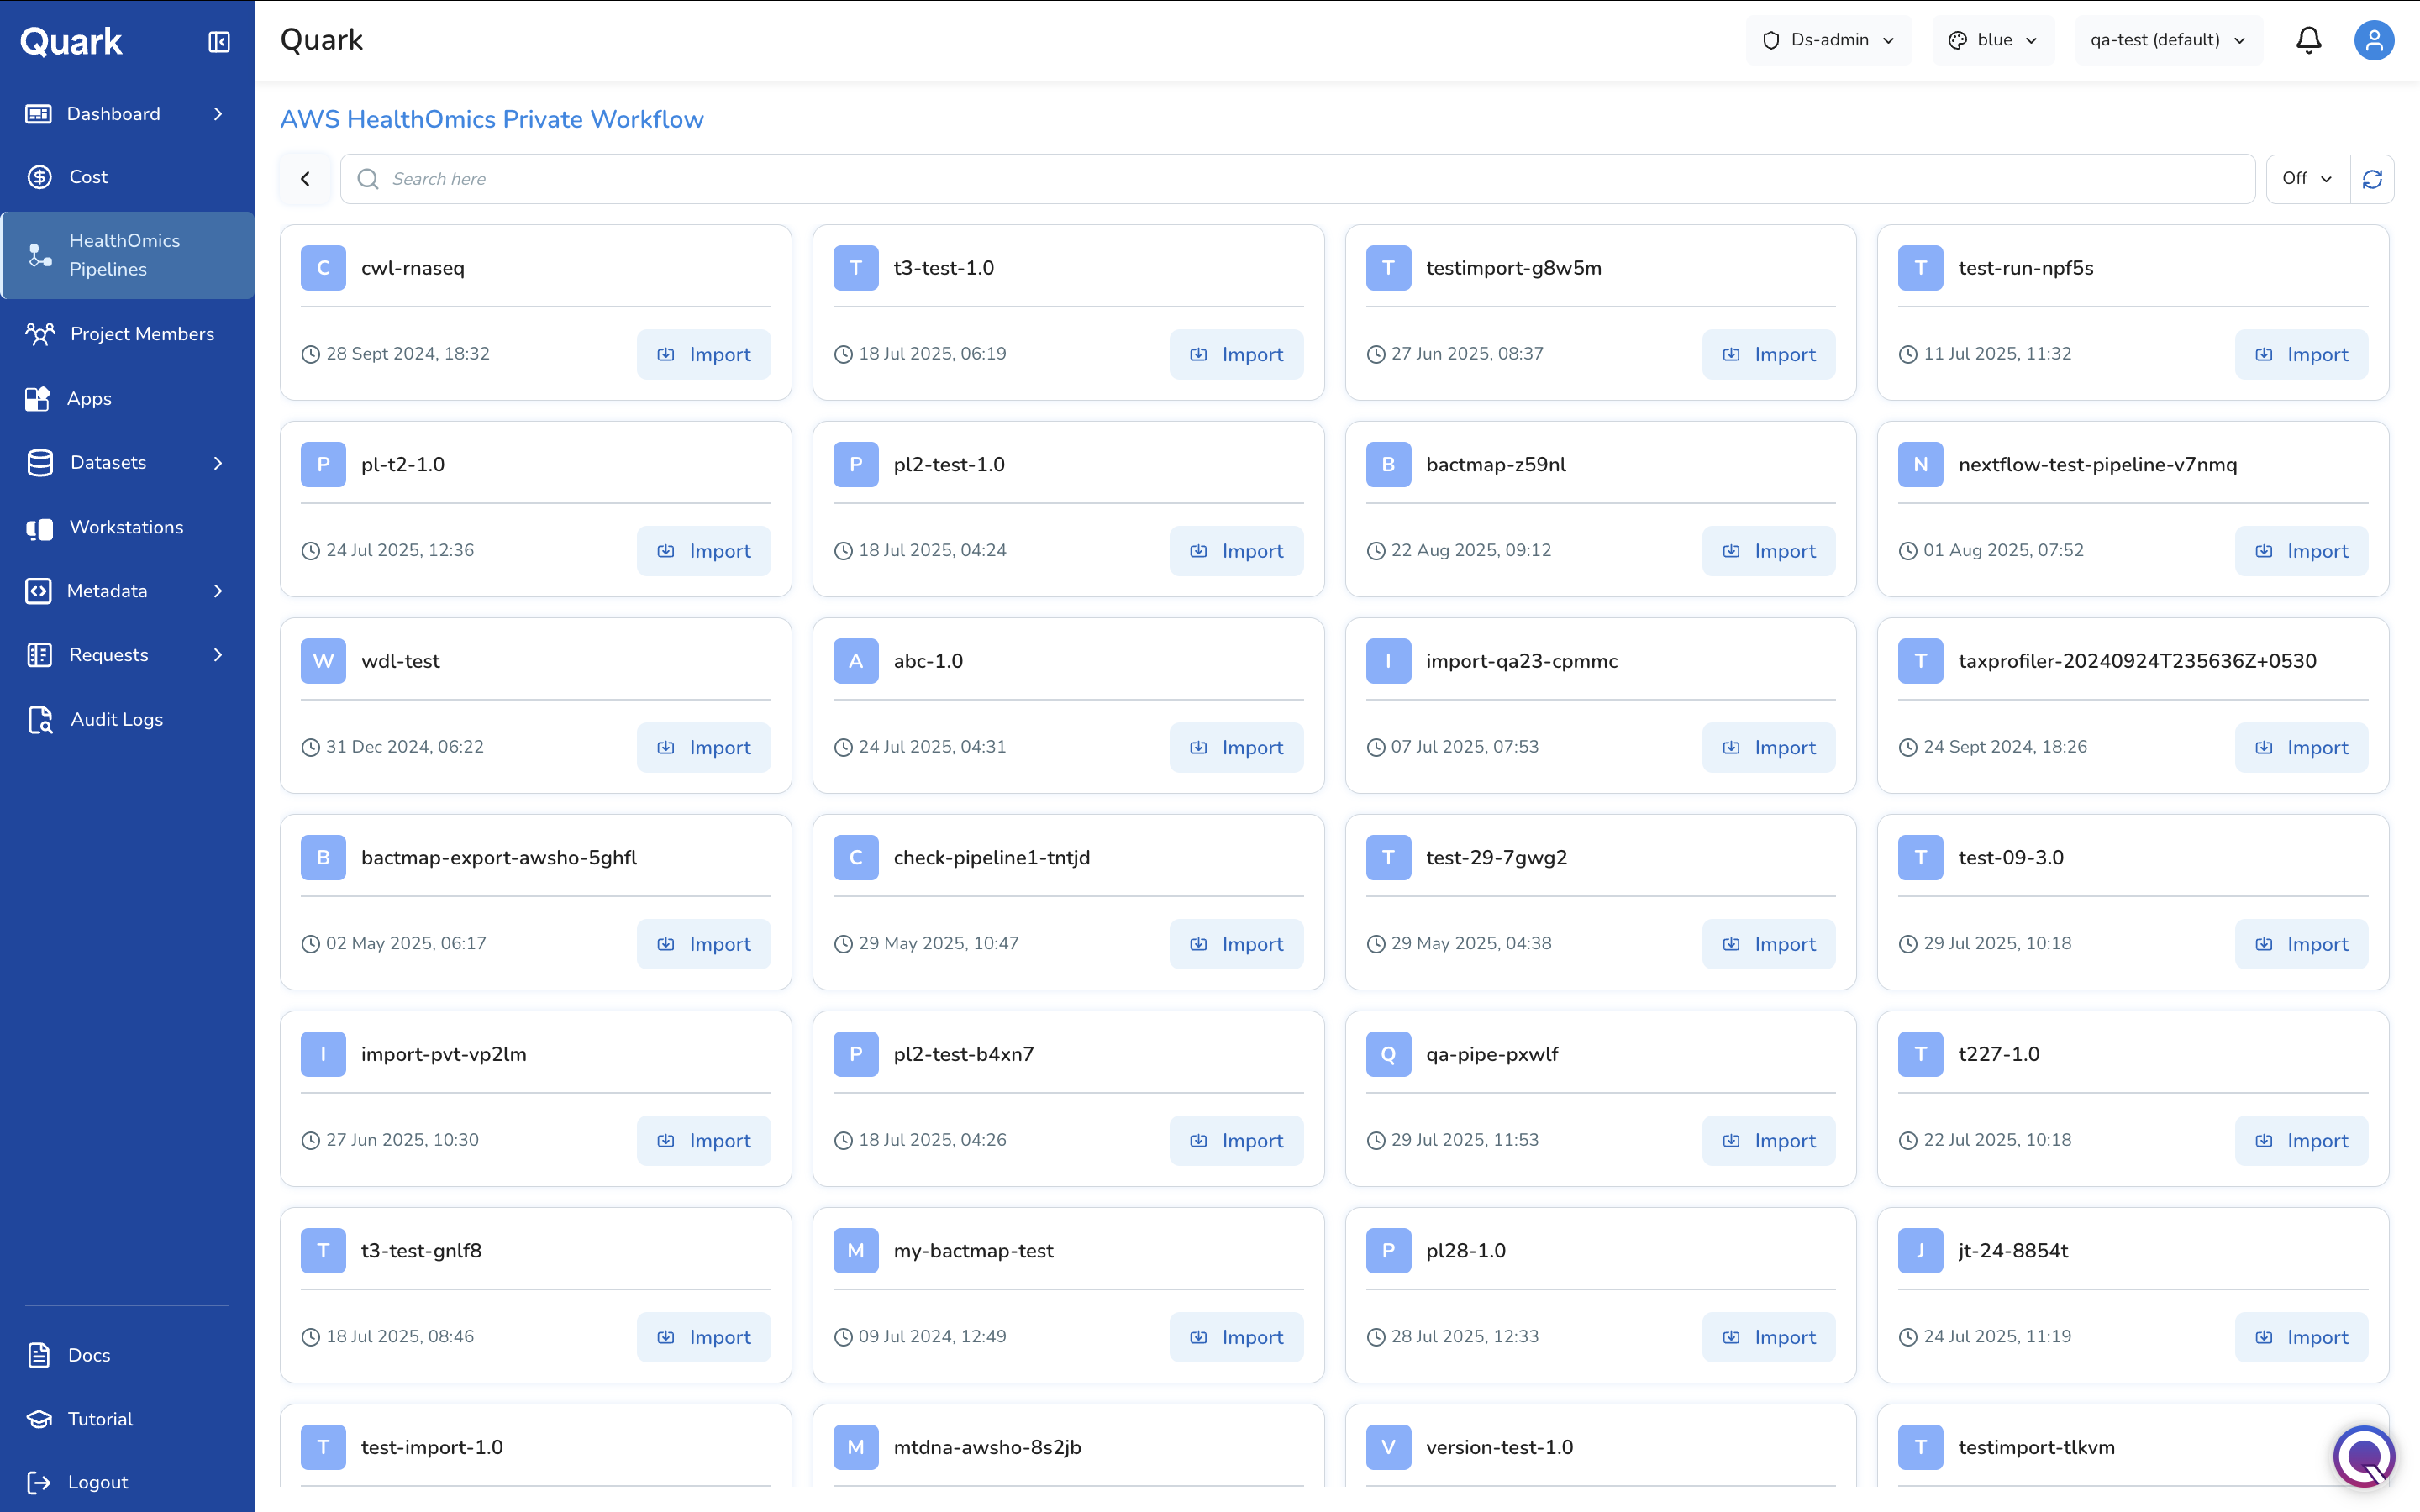2420x1512 pixels.
Task: Expand the Metadata menu chevron
Action: point(218,591)
